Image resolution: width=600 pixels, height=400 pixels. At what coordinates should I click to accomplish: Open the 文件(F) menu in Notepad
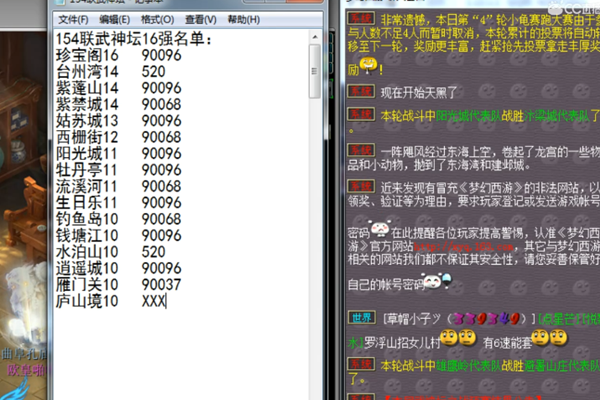(73, 20)
